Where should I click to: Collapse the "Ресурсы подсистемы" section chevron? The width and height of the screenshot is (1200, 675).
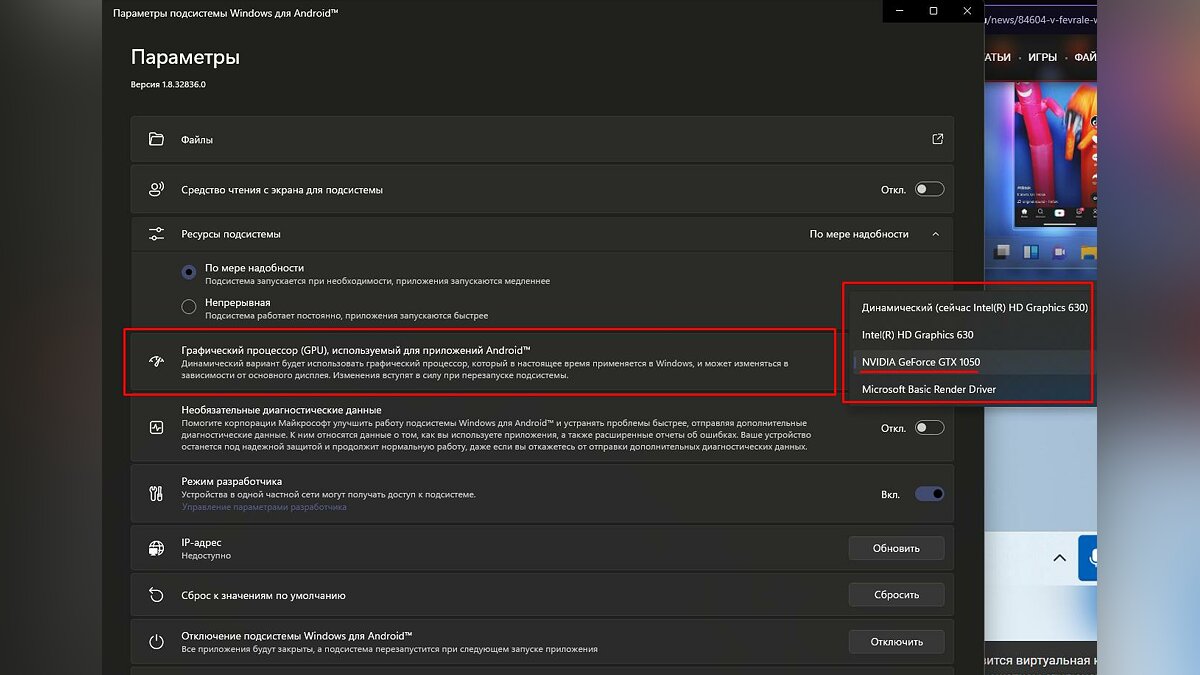935,234
